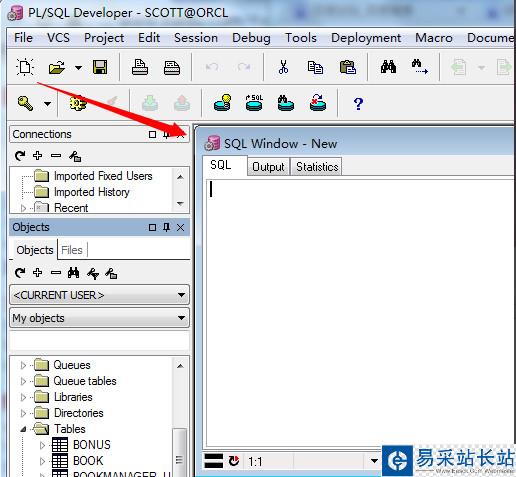Add a connection with plus icon
Screen dimensions: 516x477
coord(38,155)
